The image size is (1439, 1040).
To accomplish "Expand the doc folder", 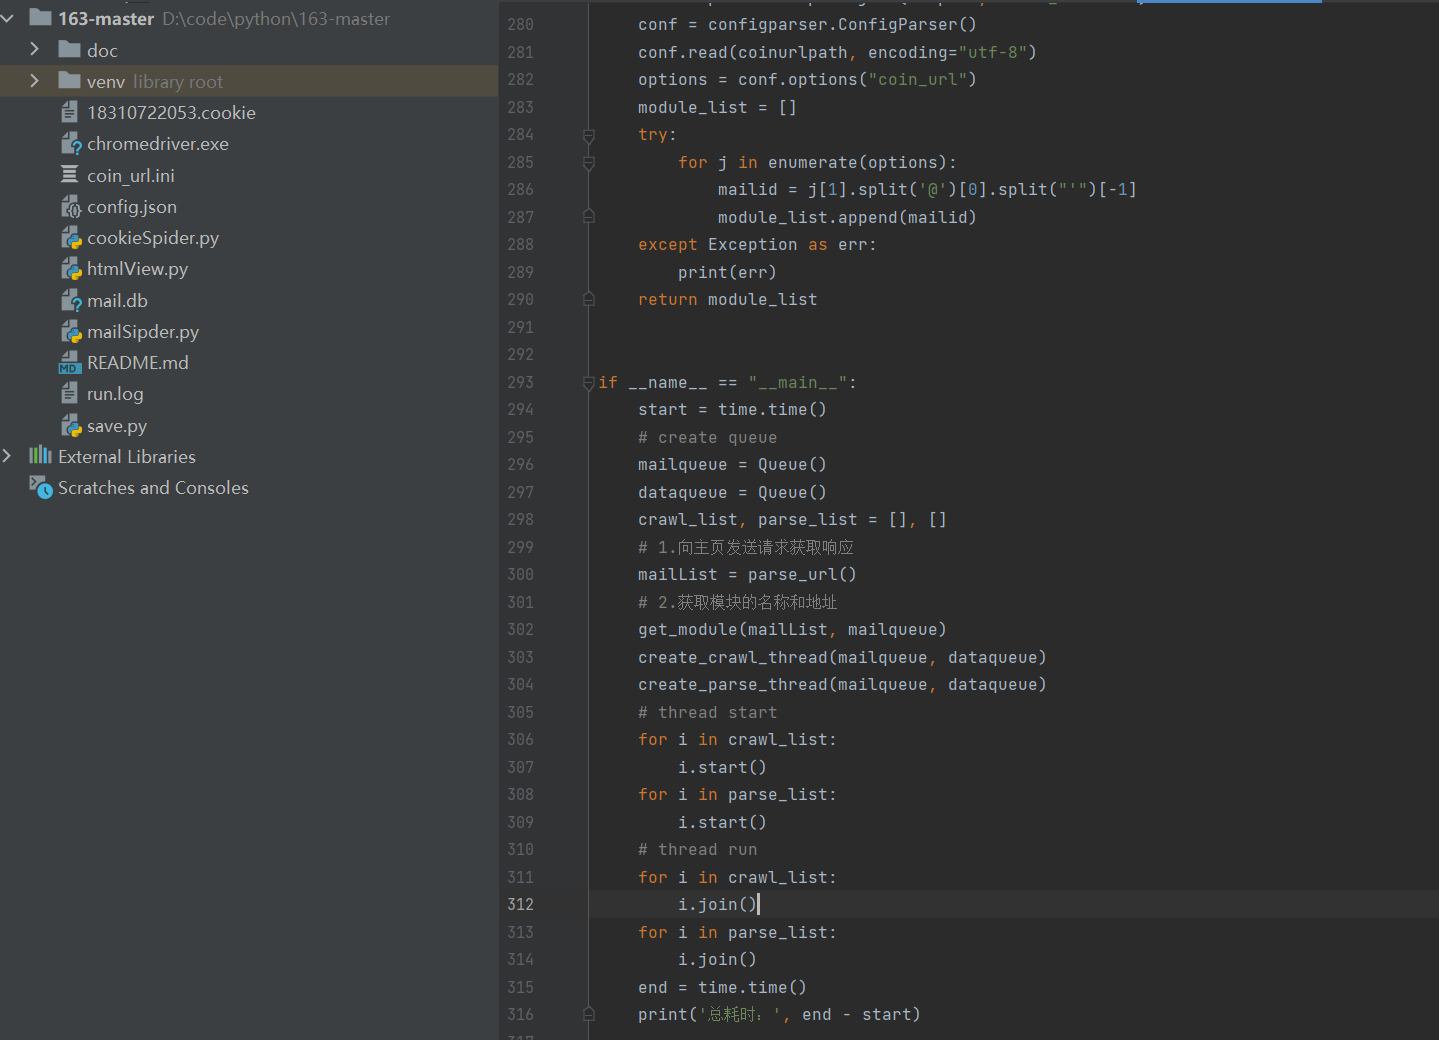I will [x=35, y=49].
